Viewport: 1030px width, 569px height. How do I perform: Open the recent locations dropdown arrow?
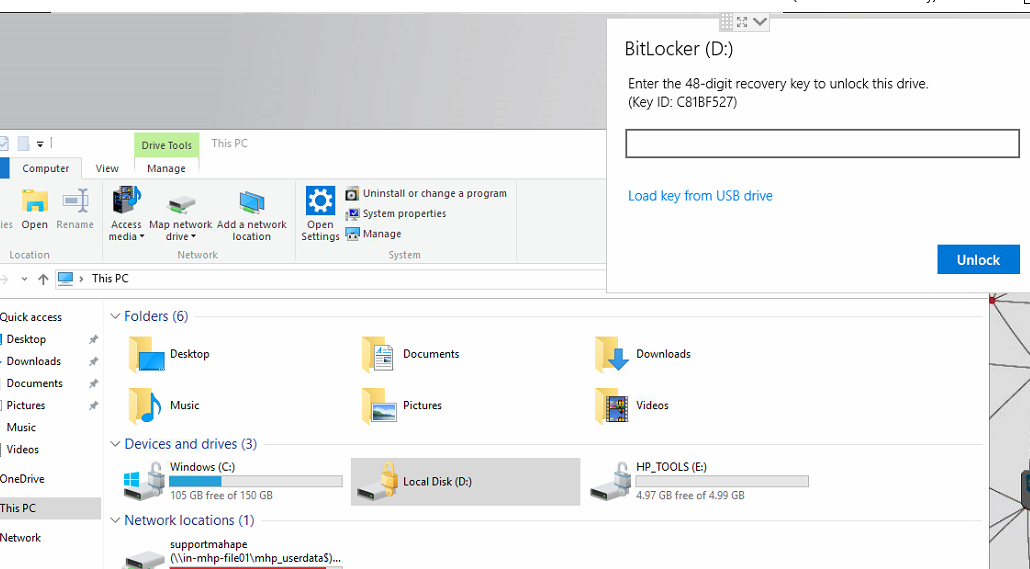click(24, 279)
